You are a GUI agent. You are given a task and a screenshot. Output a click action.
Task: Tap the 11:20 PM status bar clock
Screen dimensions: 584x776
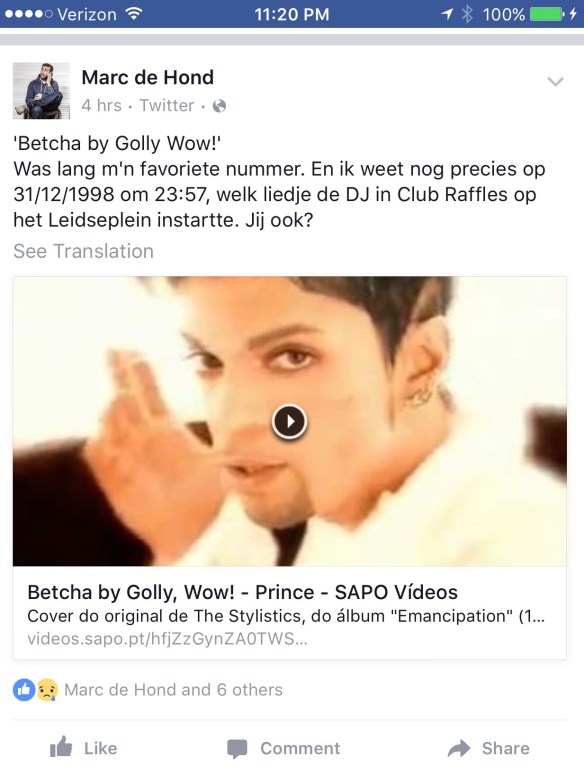pyautogui.click(x=292, y=14)
